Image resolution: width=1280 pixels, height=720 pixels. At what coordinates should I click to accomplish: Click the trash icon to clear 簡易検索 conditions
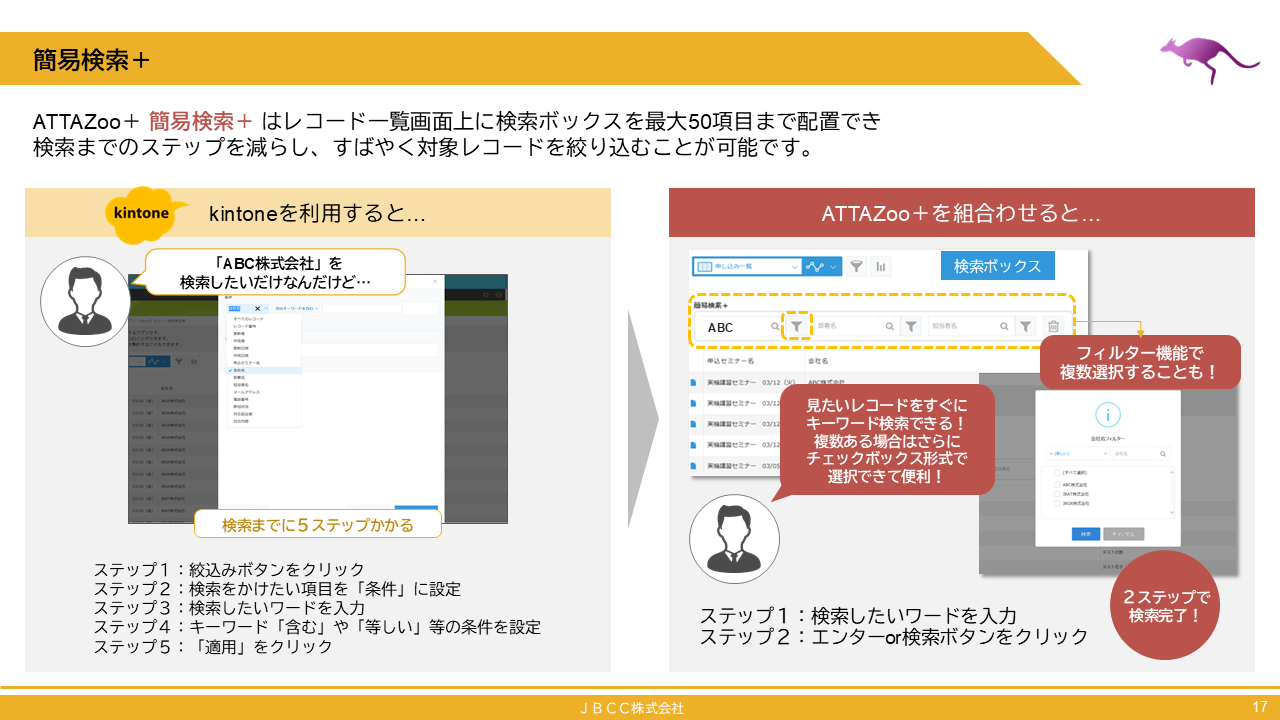(x=1052, y=327)
